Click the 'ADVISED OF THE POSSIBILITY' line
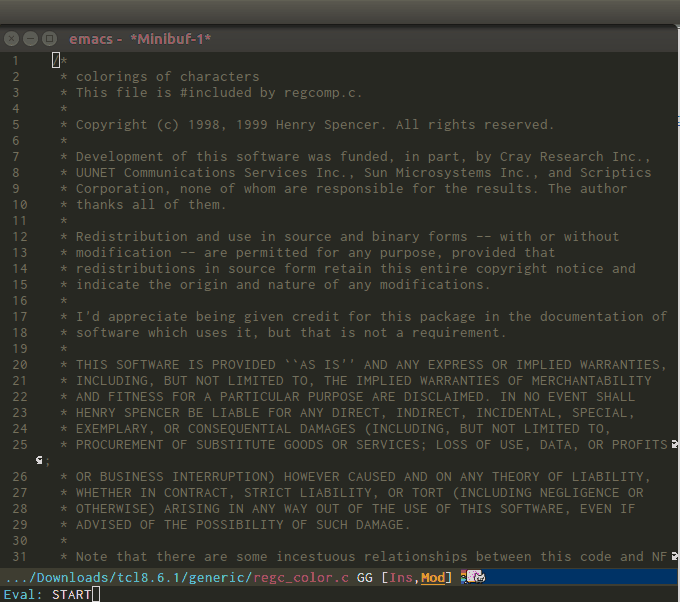Image resolution: width=680 pixels, height=602 pixels. click(235, 525)
